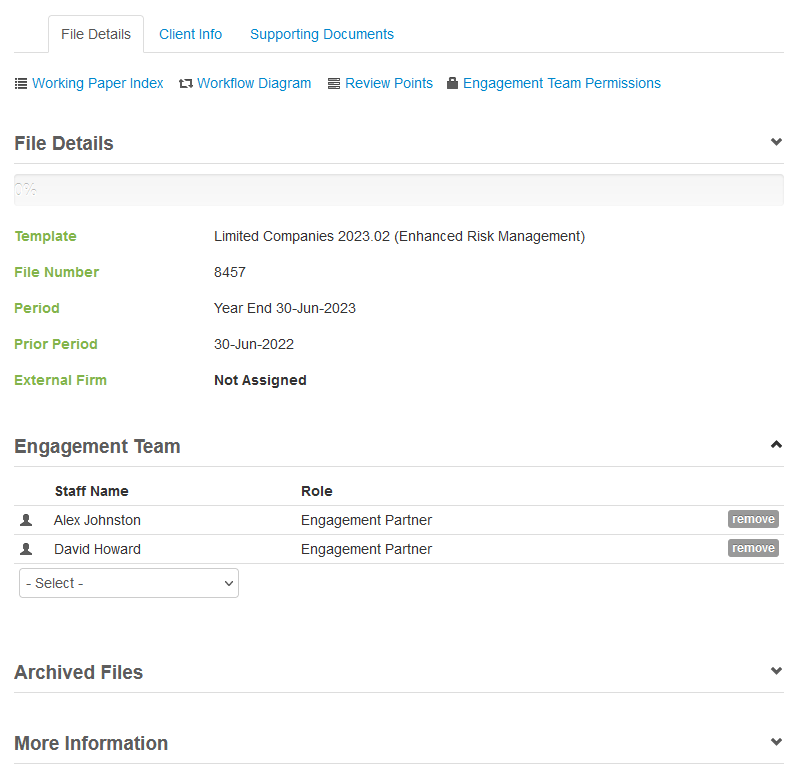Click the person icon beside Alex Johnston
The image size is (800, 779).
click(x=26, y=520)
